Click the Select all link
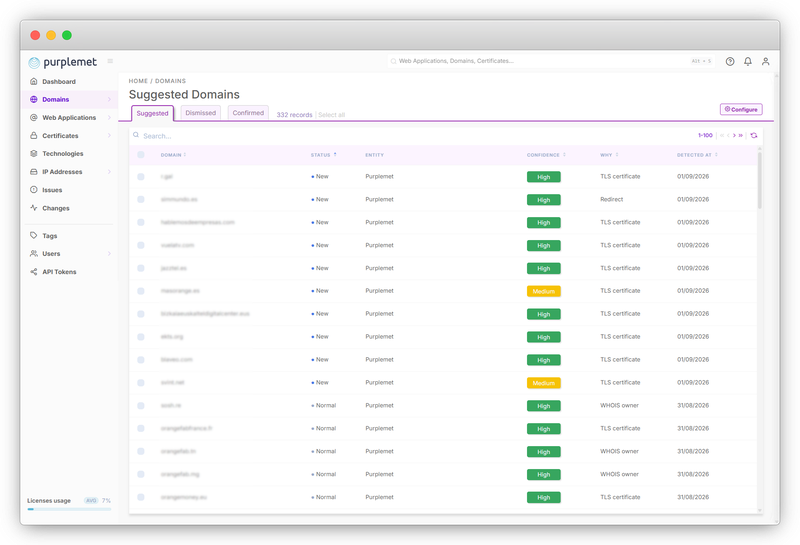800x545 pixels. pos(332,115)
